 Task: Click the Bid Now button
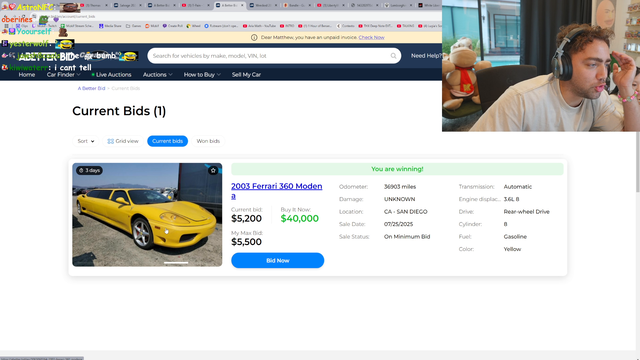point(278,260)
